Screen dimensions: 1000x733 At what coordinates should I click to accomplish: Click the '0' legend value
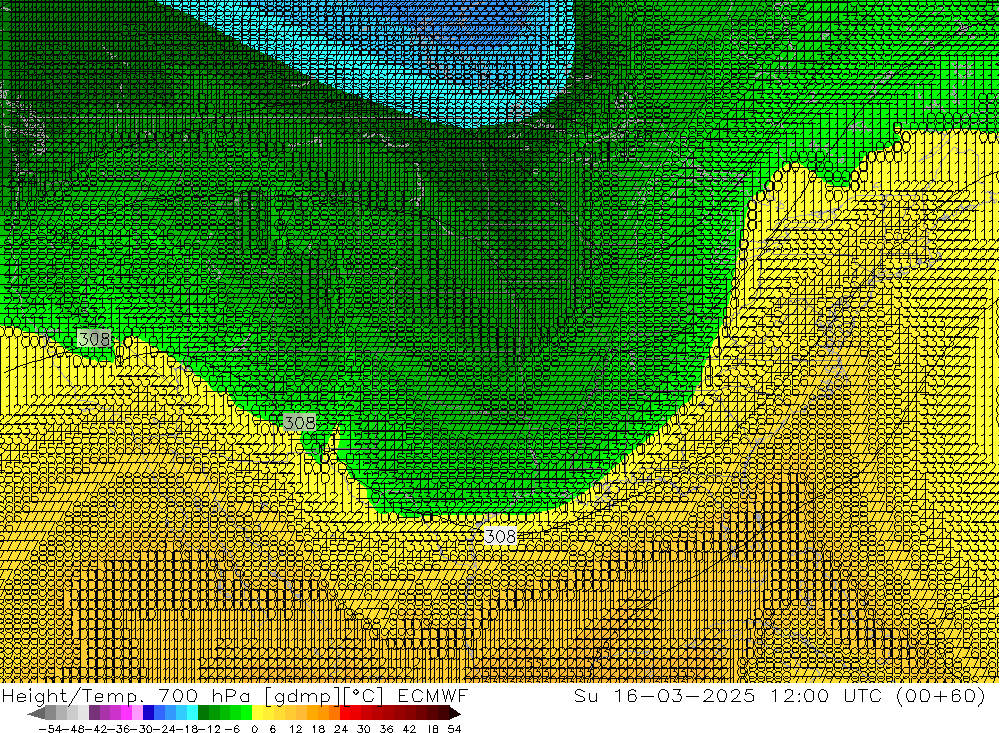click(254, 729)
